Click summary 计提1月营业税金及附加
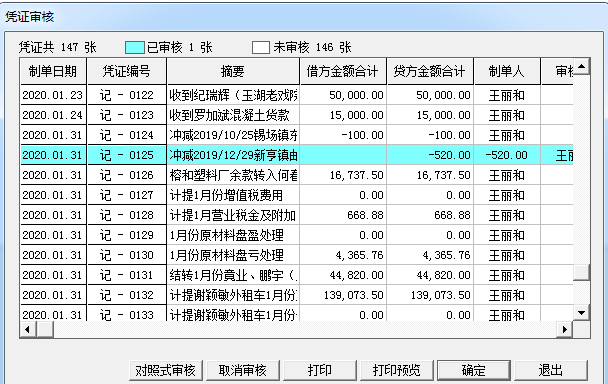Screen dimensions: 608x384 233,215
